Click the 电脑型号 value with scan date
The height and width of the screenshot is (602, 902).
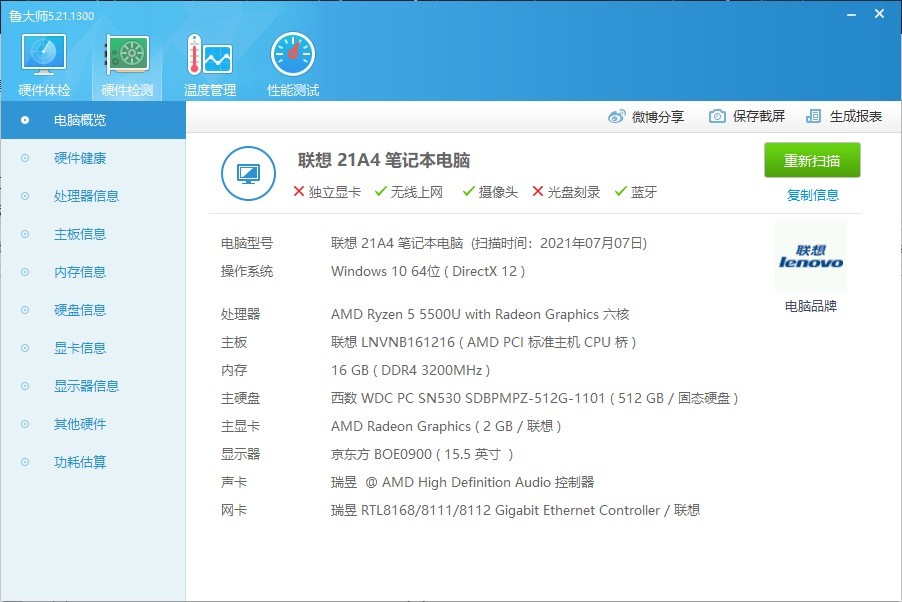click(x=489, y=243)
